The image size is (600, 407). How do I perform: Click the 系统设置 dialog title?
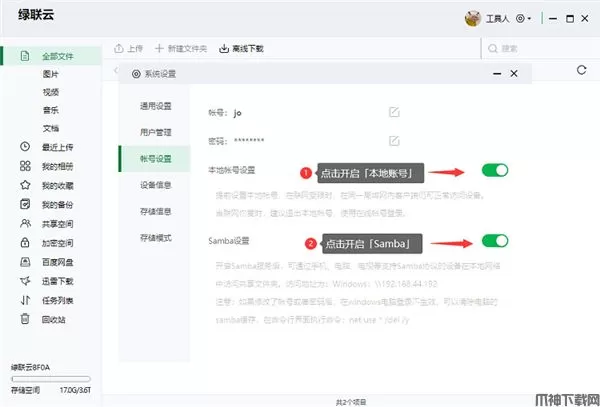(x=160, y=74)
